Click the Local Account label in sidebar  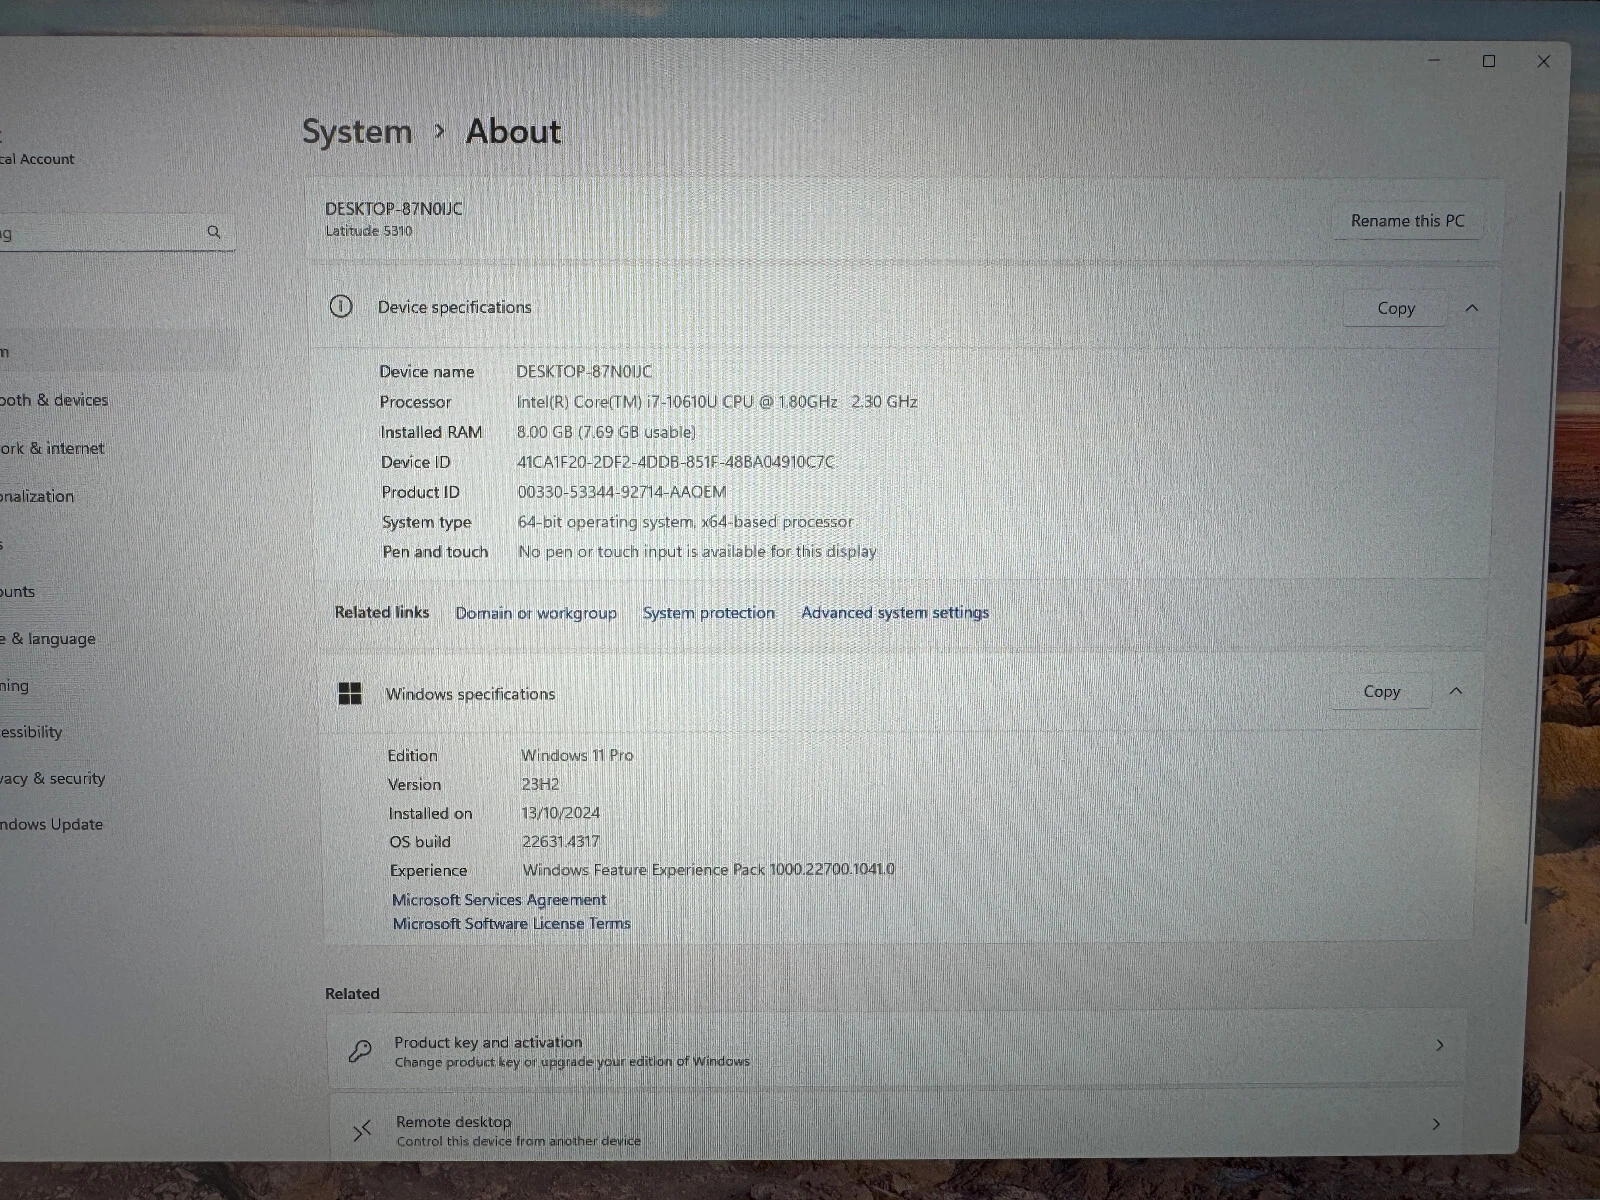coord(37,159)
